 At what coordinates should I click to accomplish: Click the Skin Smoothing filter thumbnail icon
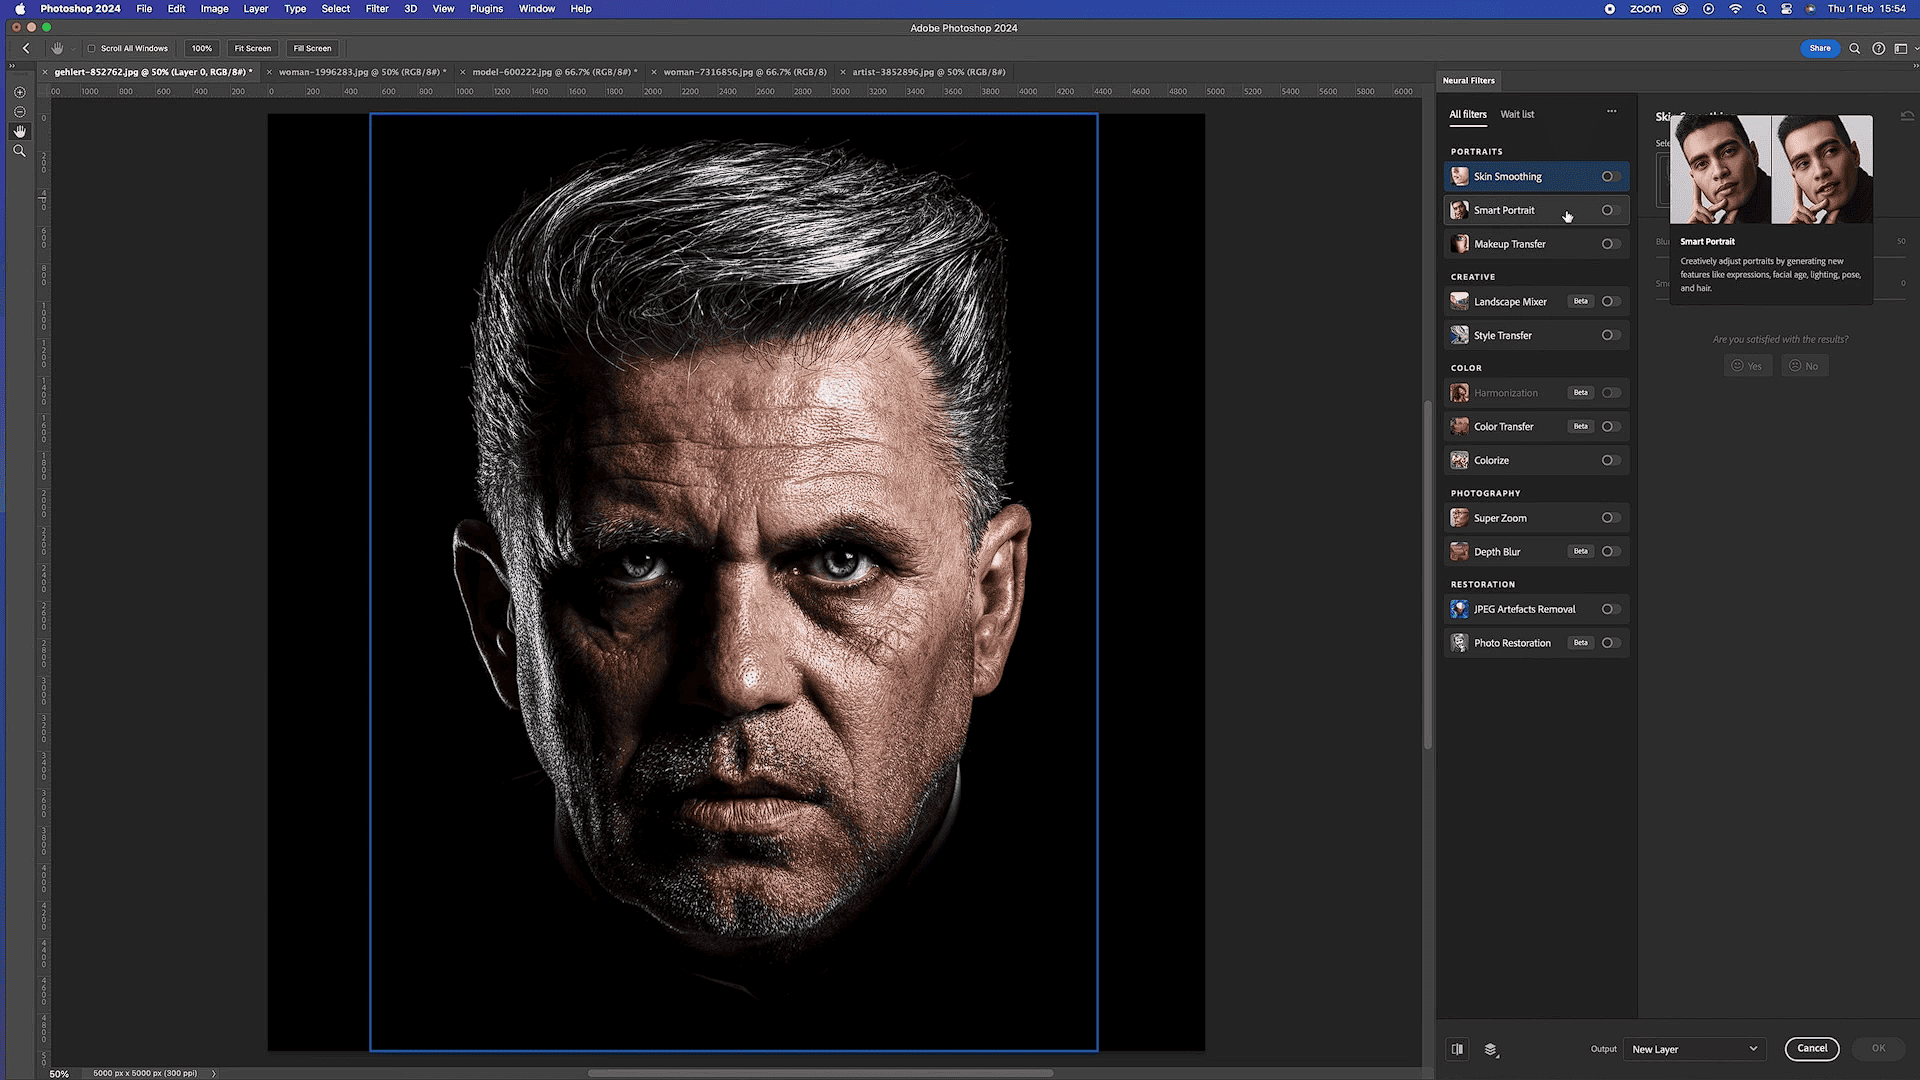pyautogui.click(x=1460, y=177)
